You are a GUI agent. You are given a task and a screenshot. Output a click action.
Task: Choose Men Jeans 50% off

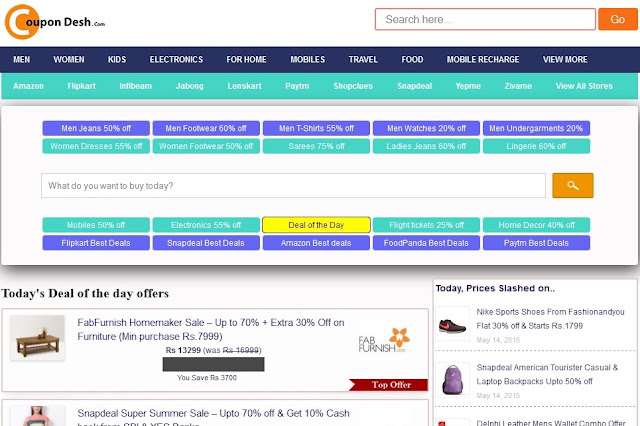pos(96,128)
